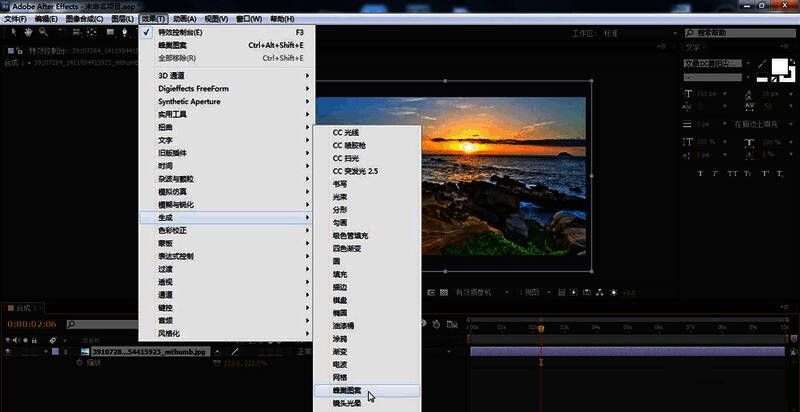Open the 动画(A) menu
Image resolution: width=800 pixels, height=412 pixels.
[x=183, y=18]
